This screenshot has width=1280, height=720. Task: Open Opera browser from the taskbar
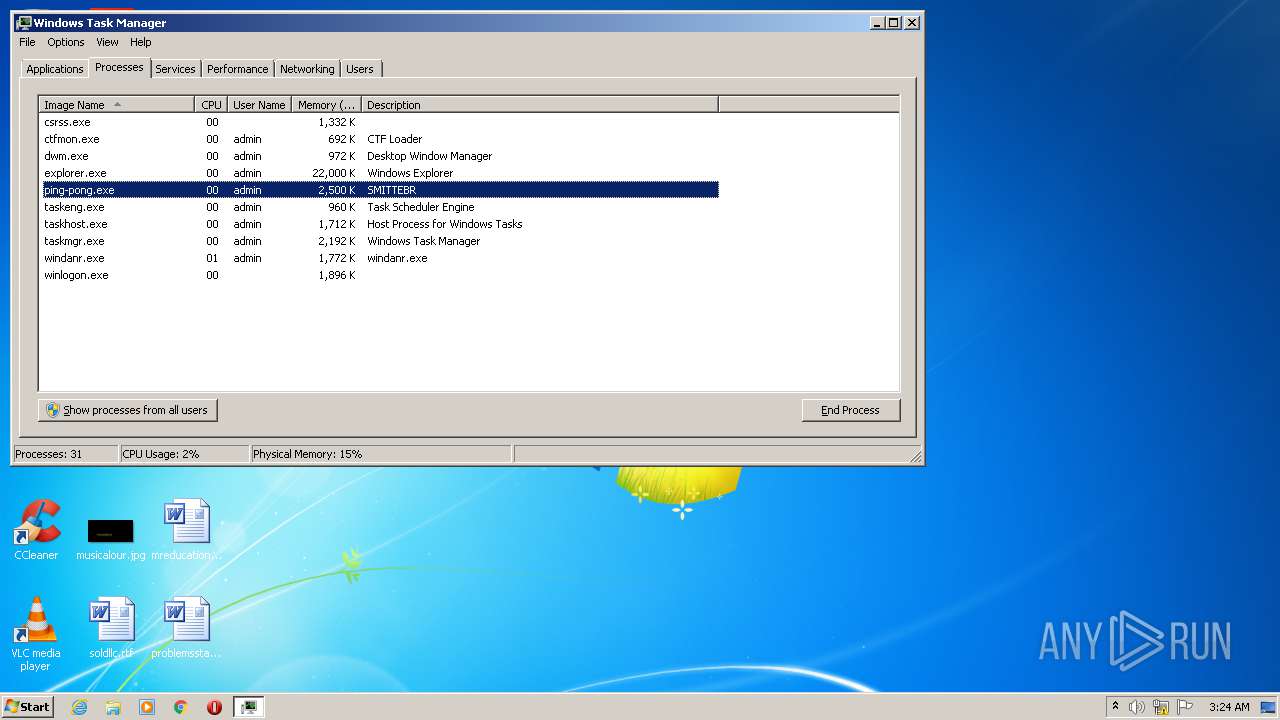point(214,707)
